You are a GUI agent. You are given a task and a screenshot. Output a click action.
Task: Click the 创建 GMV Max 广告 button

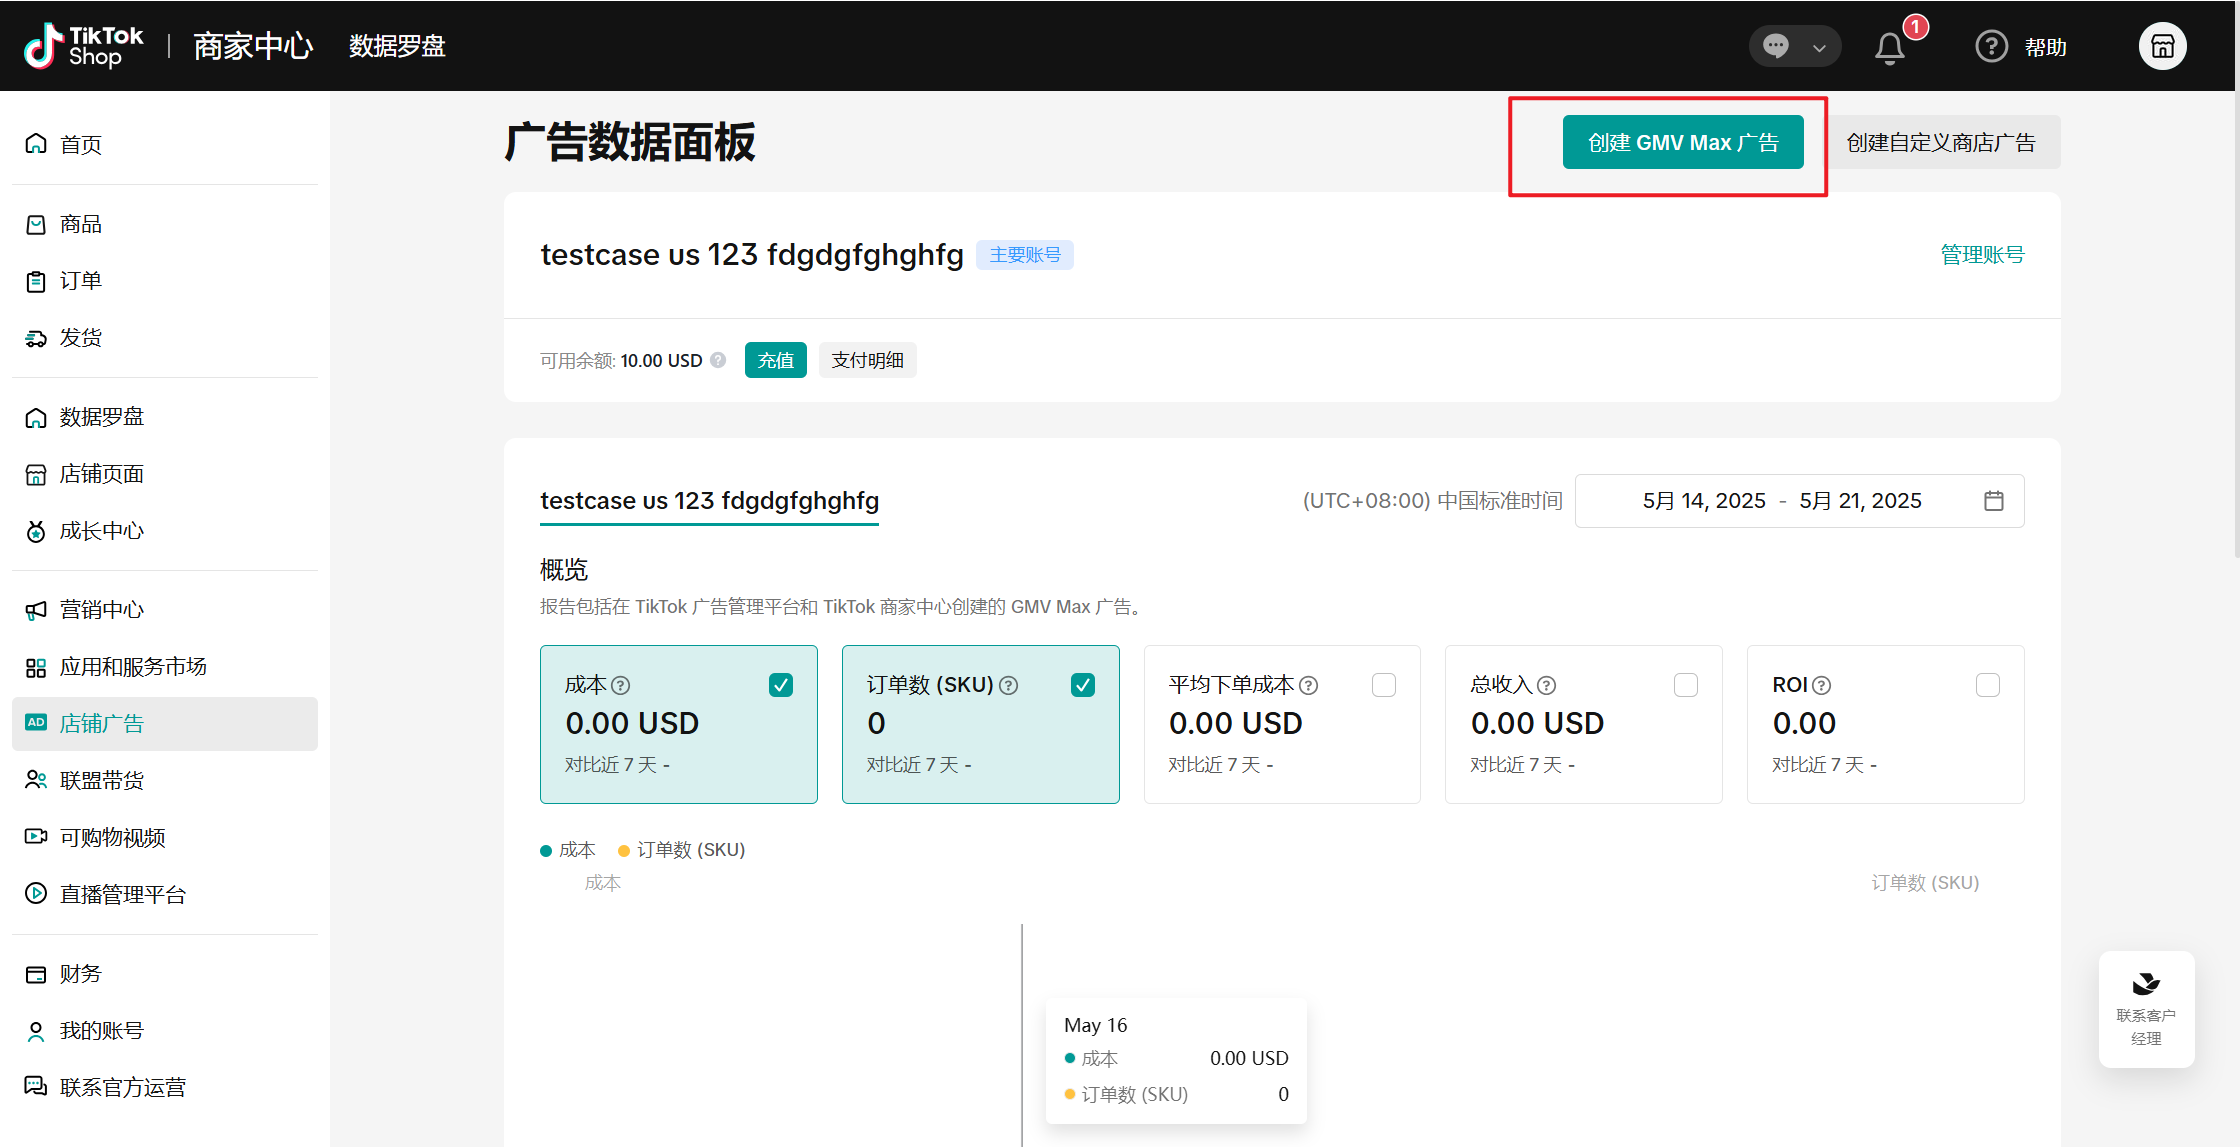click(1683, 142)
